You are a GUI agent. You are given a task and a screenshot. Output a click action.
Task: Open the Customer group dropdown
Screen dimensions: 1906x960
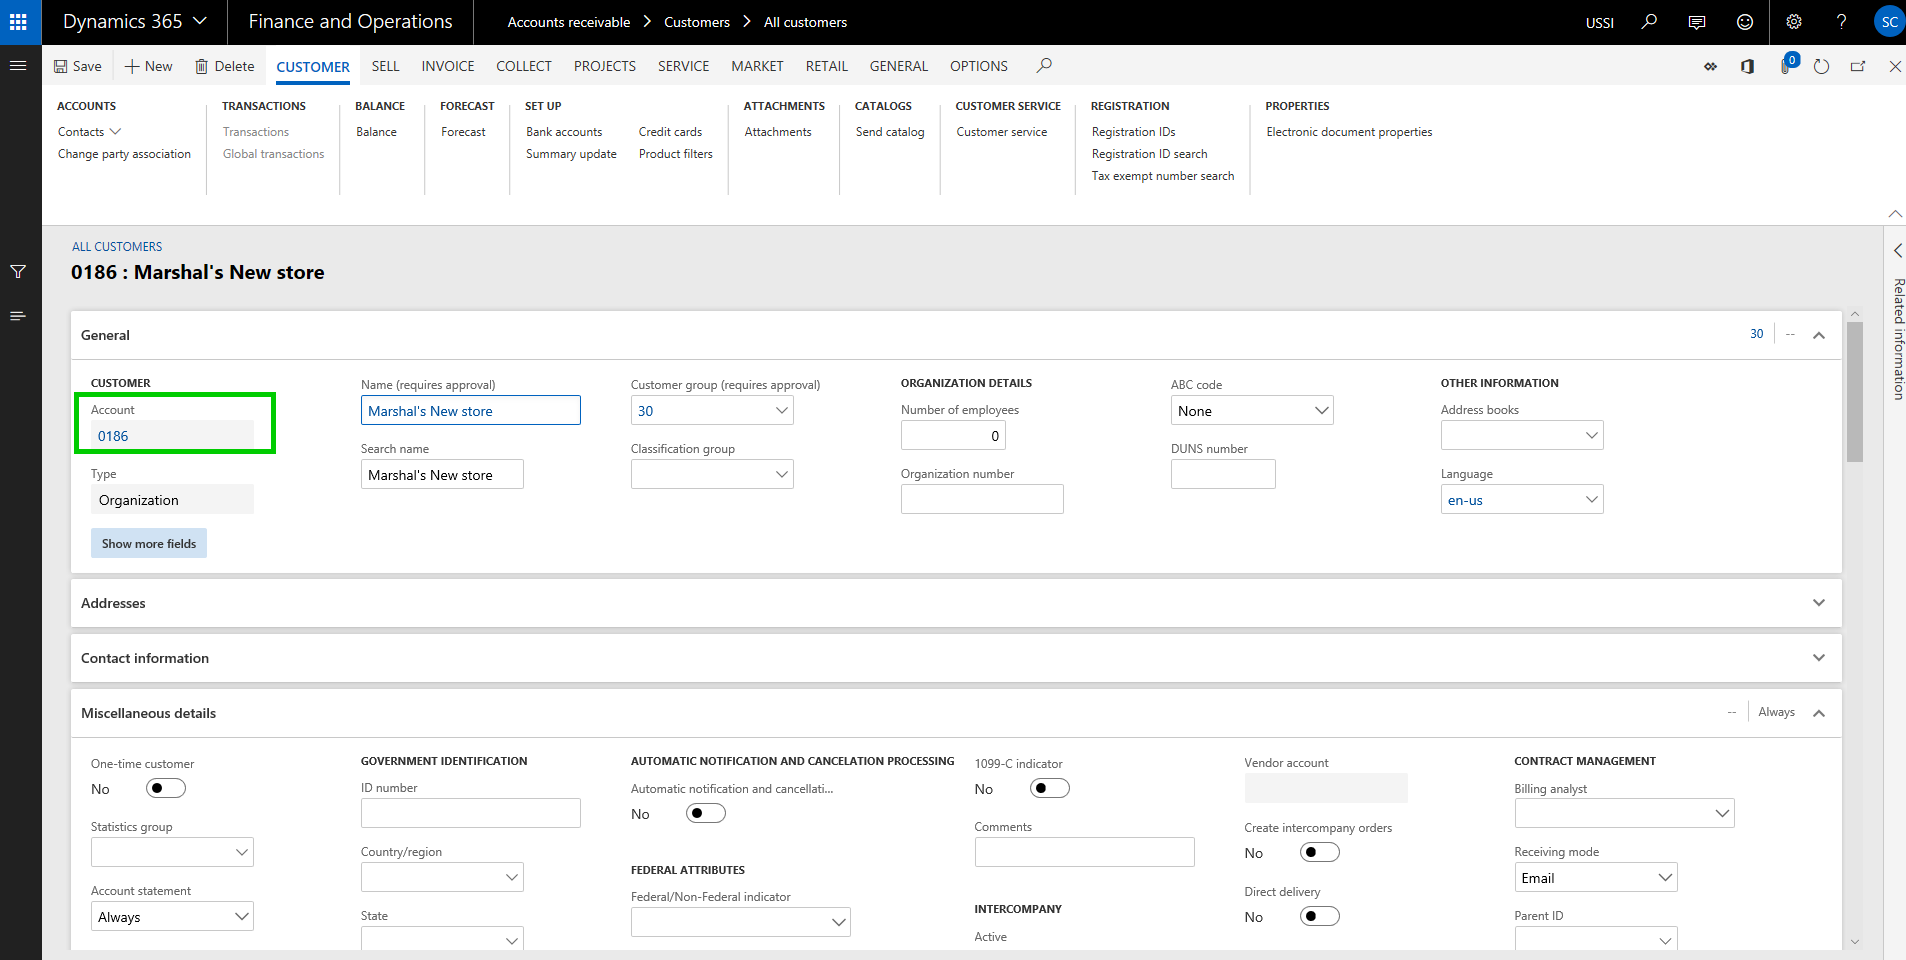tap(781, 411)
